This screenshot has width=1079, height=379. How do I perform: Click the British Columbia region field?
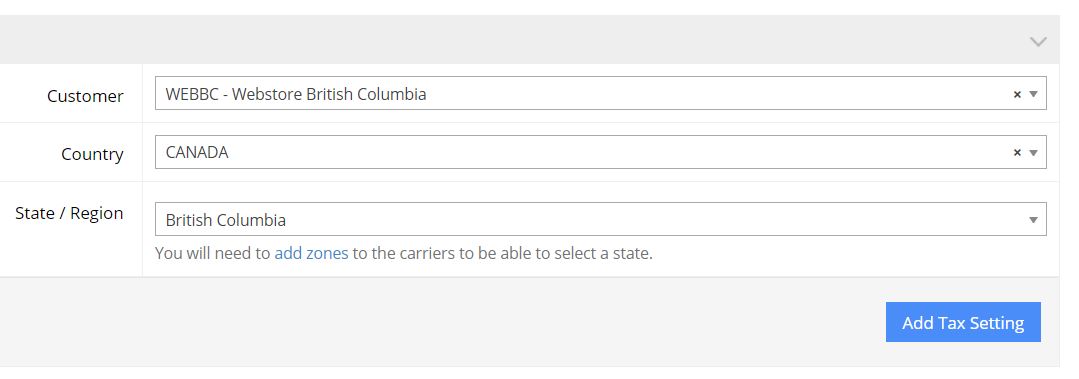coord(601,219)
